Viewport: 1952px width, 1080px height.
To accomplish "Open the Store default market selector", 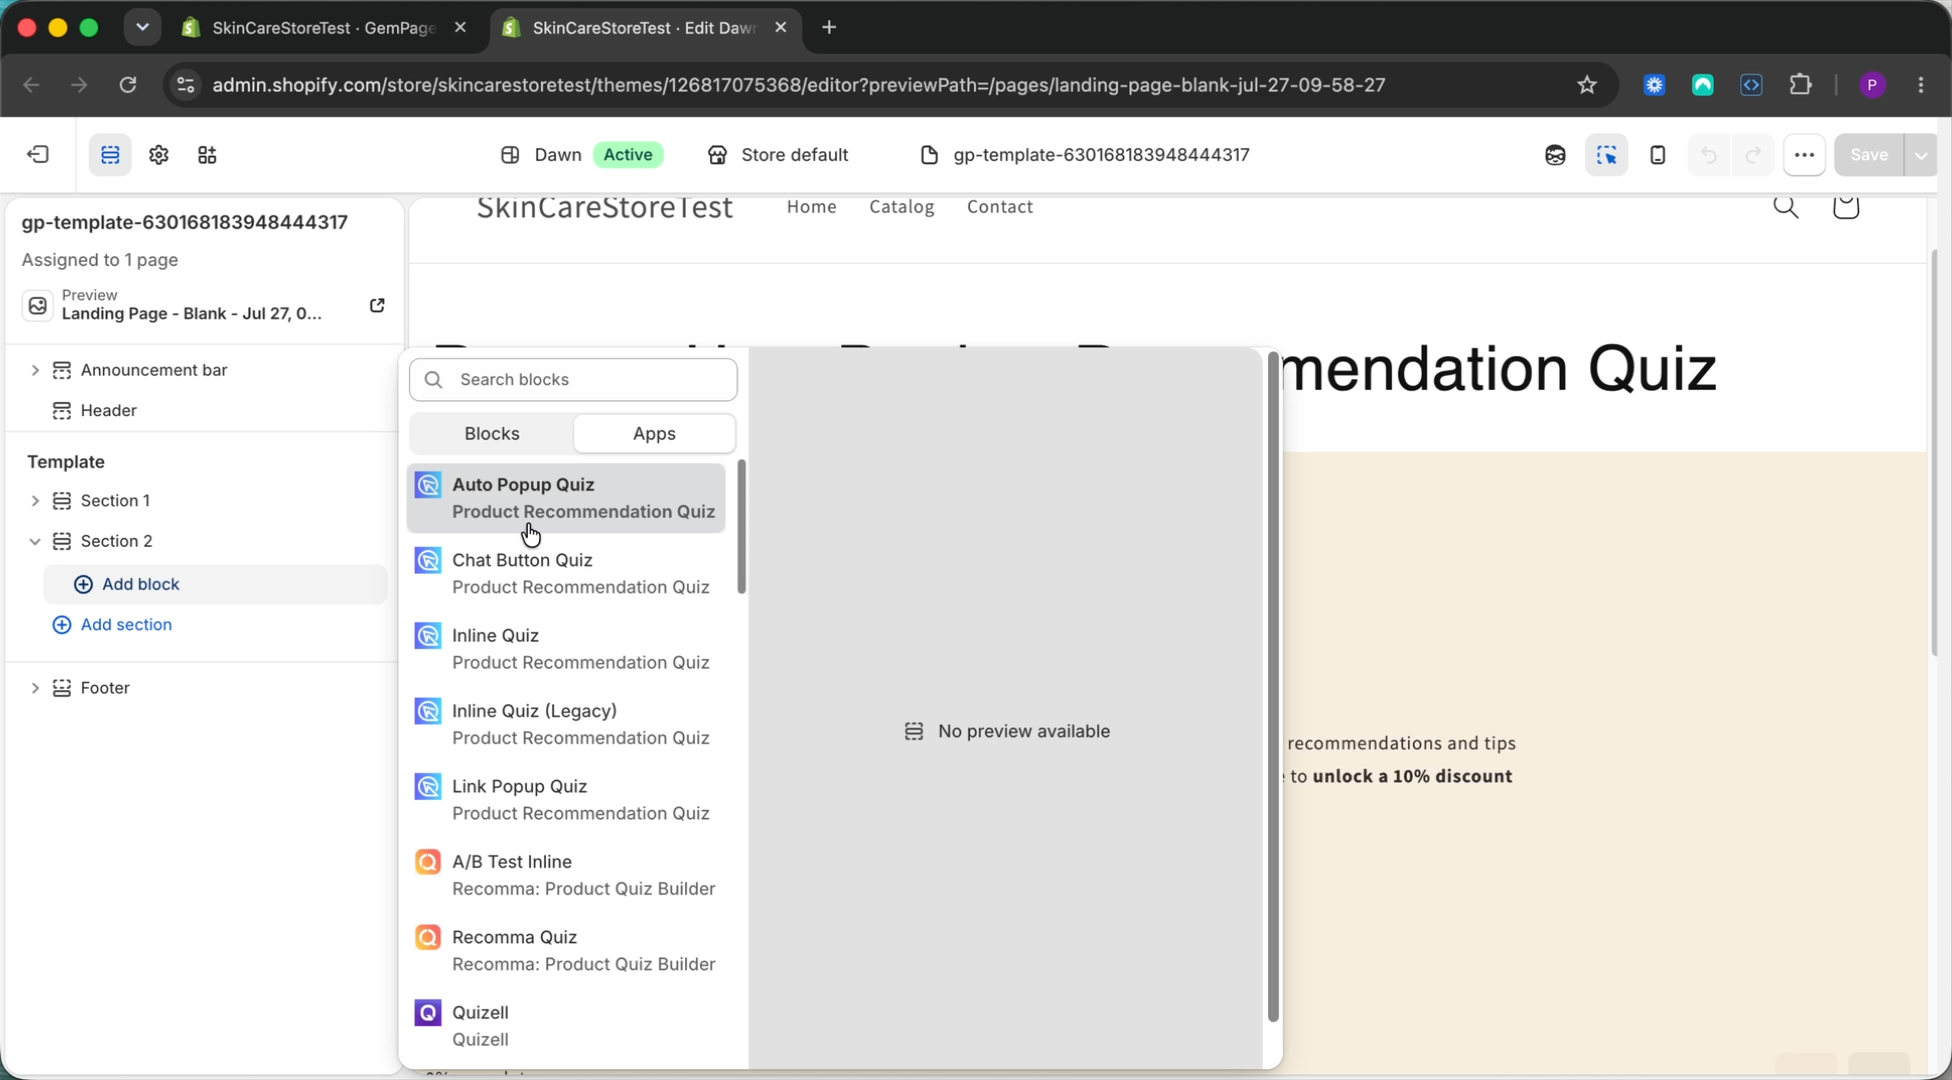I will click(778, 155).
